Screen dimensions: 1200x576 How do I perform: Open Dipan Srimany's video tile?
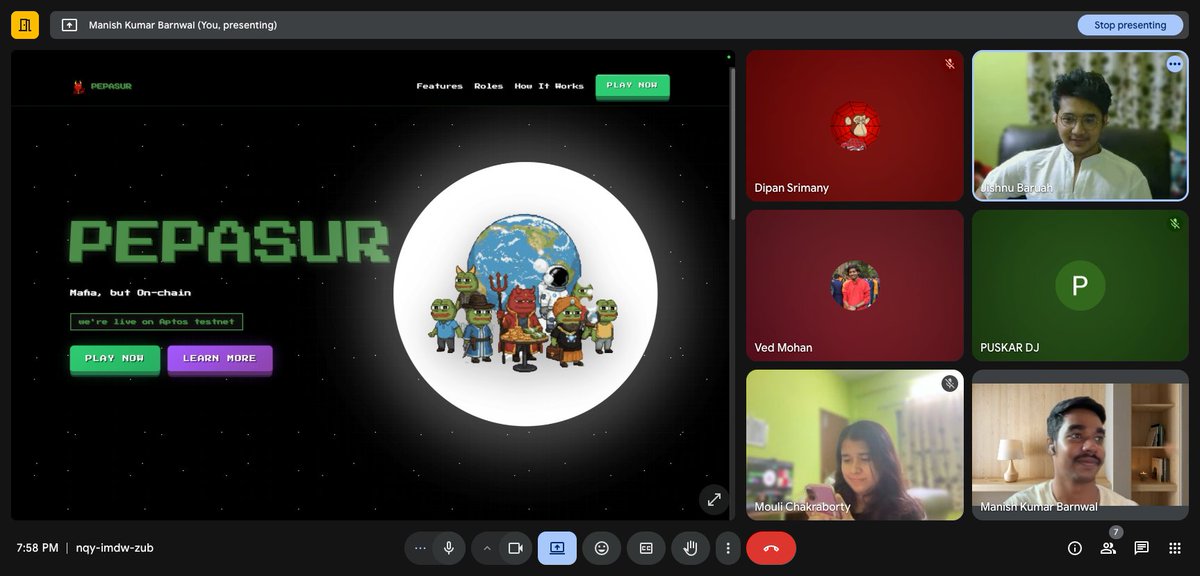[x=855, y=126]
